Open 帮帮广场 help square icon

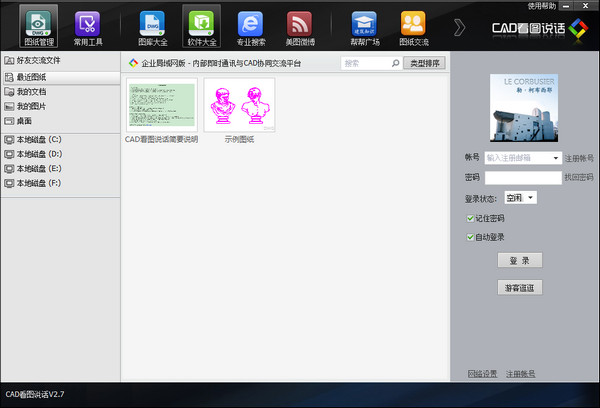point(365,28)
